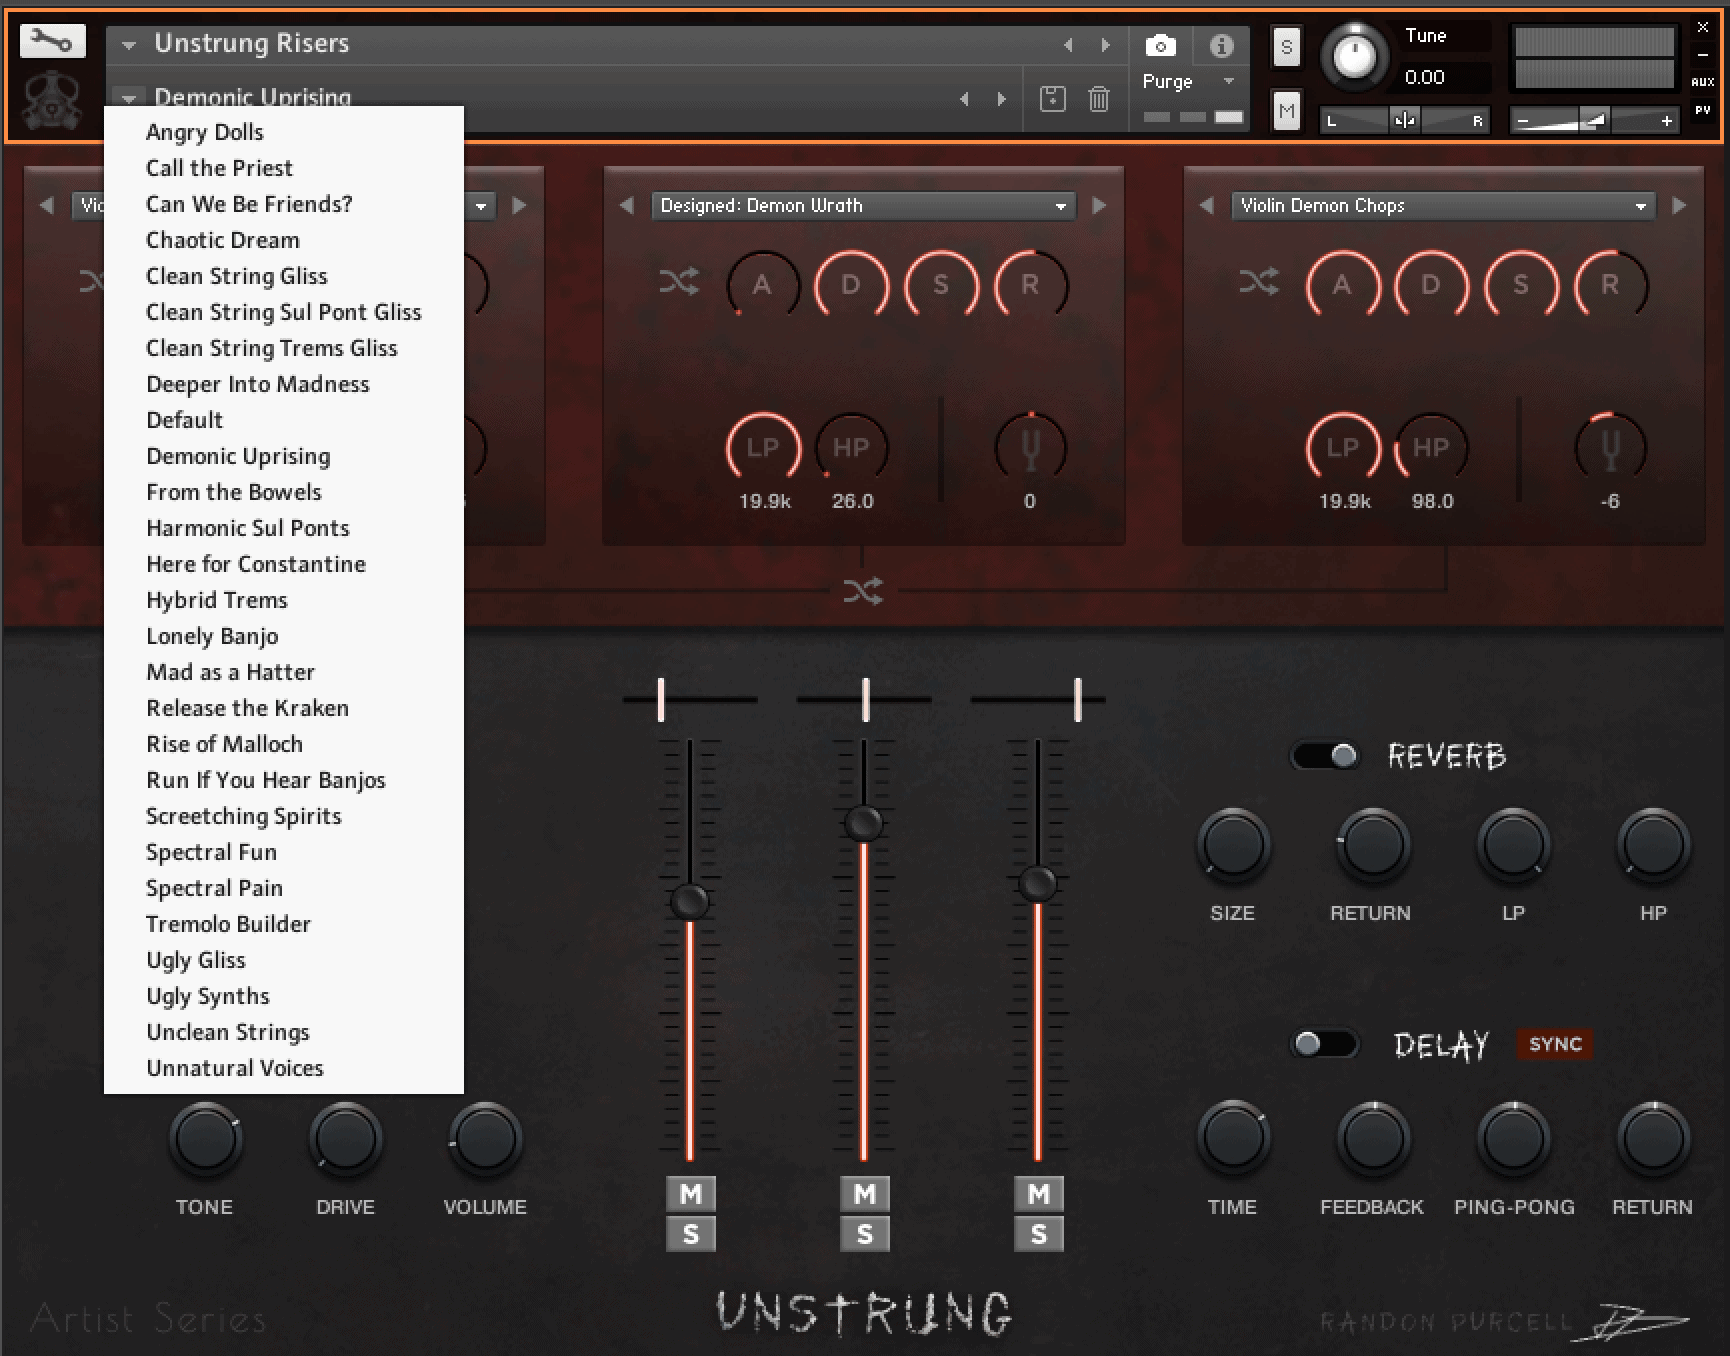The width and height of the screenshot is (1730, 1356).
Task: Choose Angry Dolls preset
Action: (205, 132)
